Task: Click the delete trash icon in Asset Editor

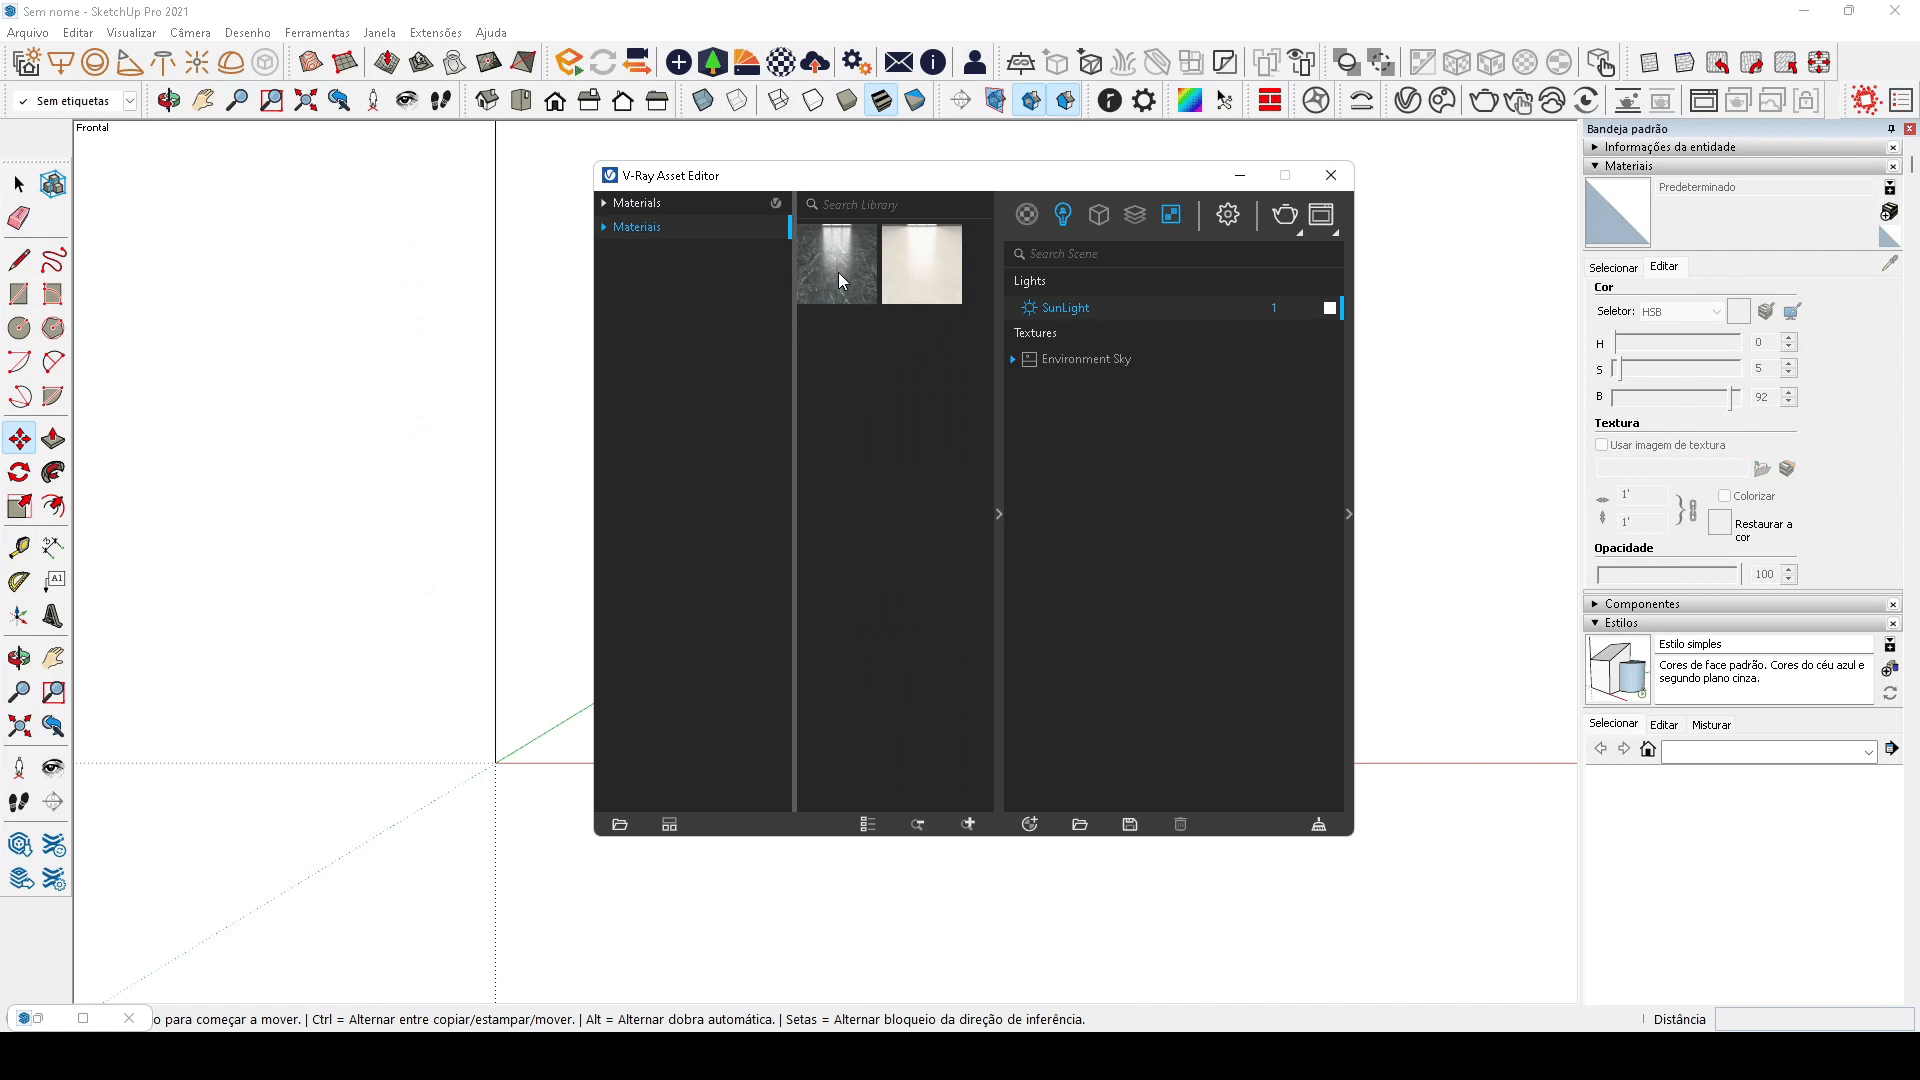Action: pyautogui.click(x=1180, y=824)
